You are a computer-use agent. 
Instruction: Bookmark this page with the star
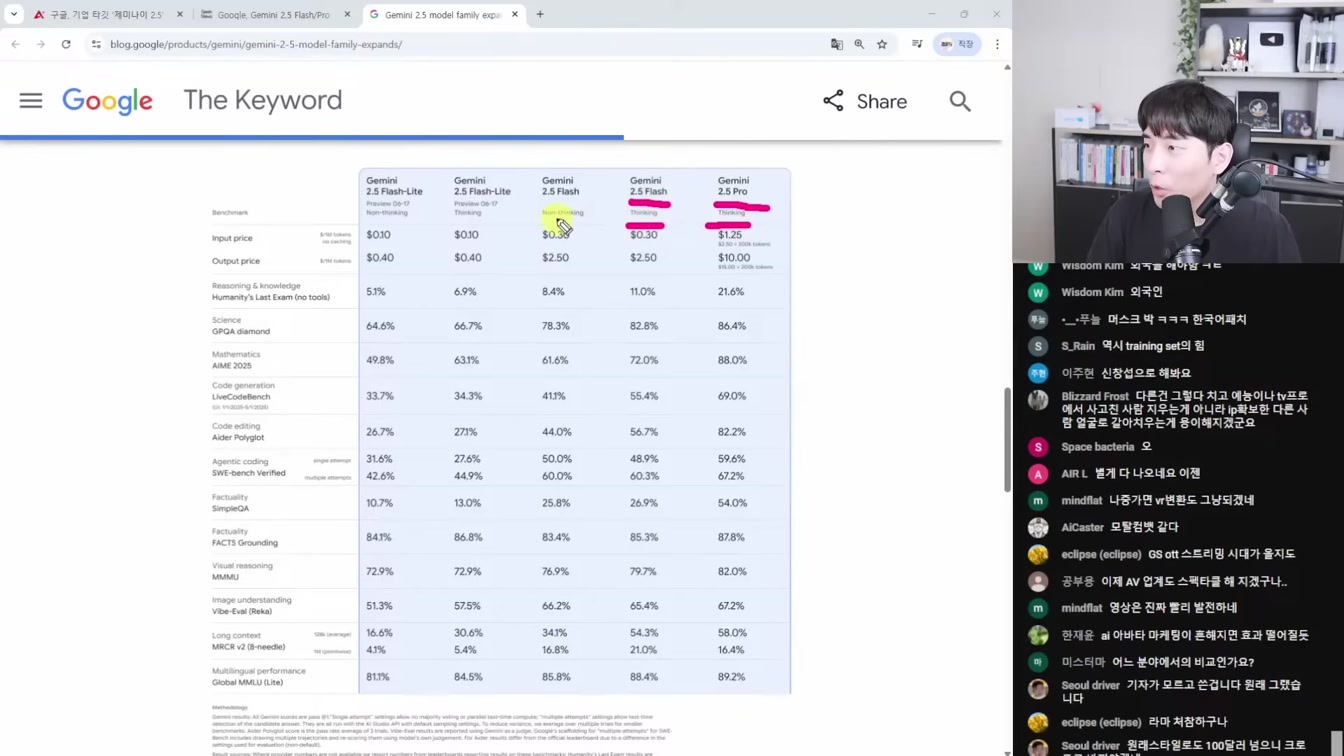(882, 44)
